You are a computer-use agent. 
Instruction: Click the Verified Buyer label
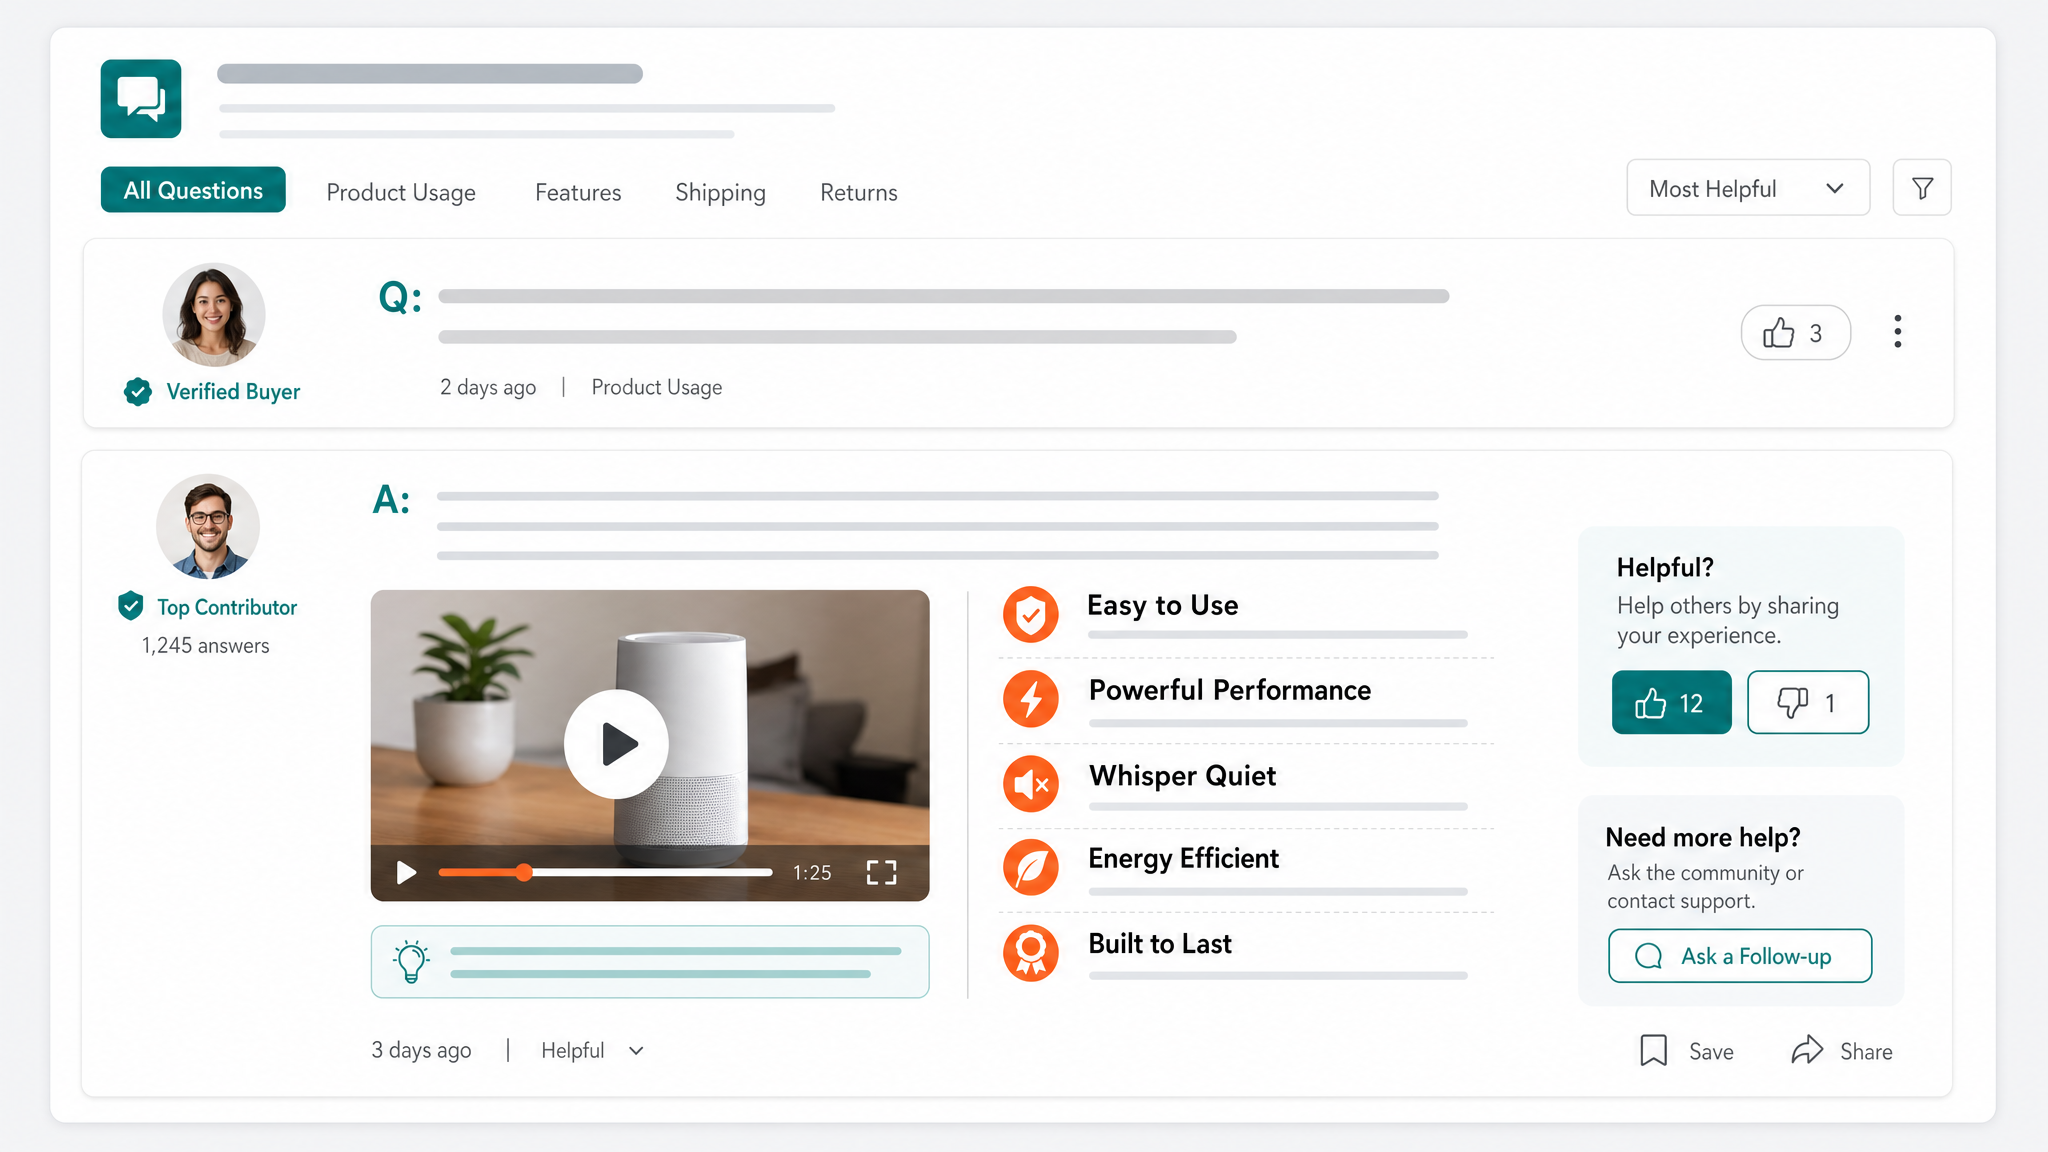coord(233,392)
